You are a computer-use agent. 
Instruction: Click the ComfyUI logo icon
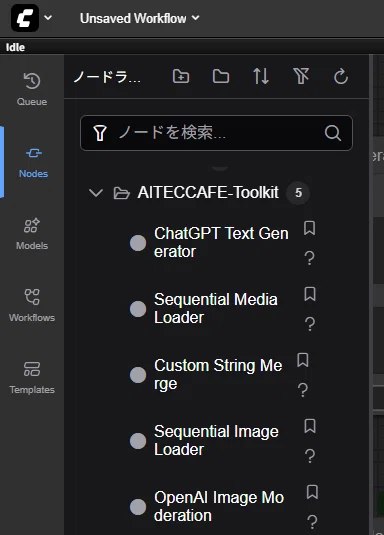pos(25,18)
